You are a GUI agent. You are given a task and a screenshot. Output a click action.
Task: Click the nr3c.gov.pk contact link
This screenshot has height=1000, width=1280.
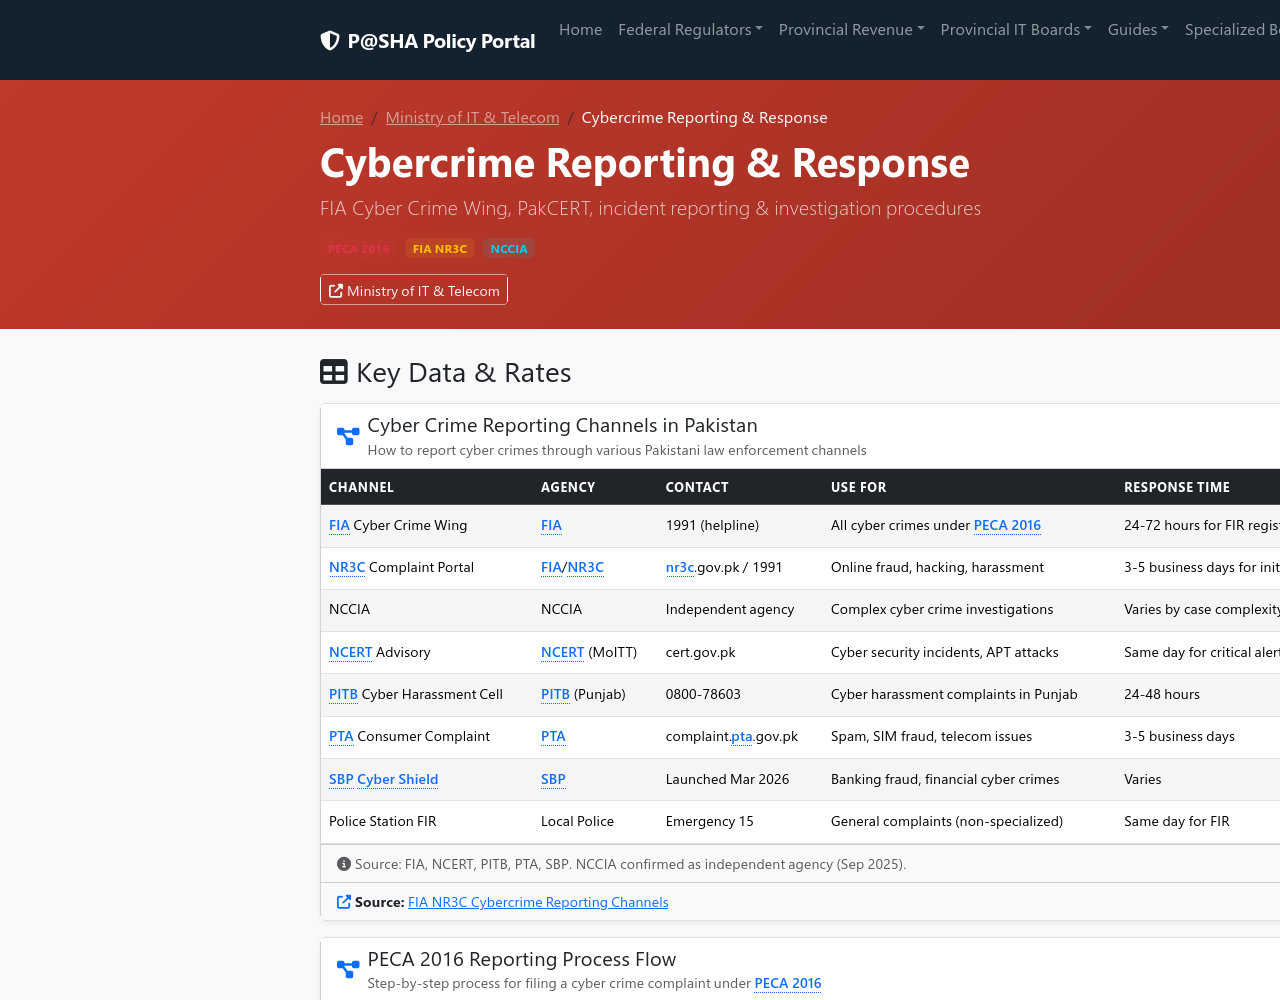pyautogui.click(x=680, y=567)
